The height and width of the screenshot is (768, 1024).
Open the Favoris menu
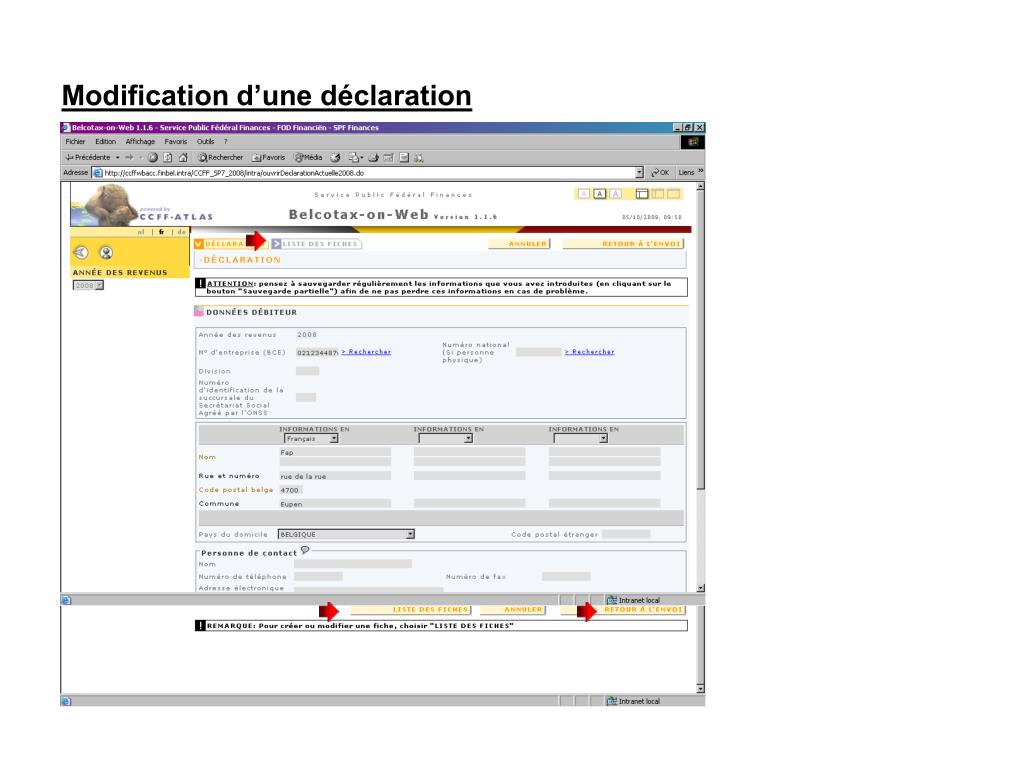point(176,142)
